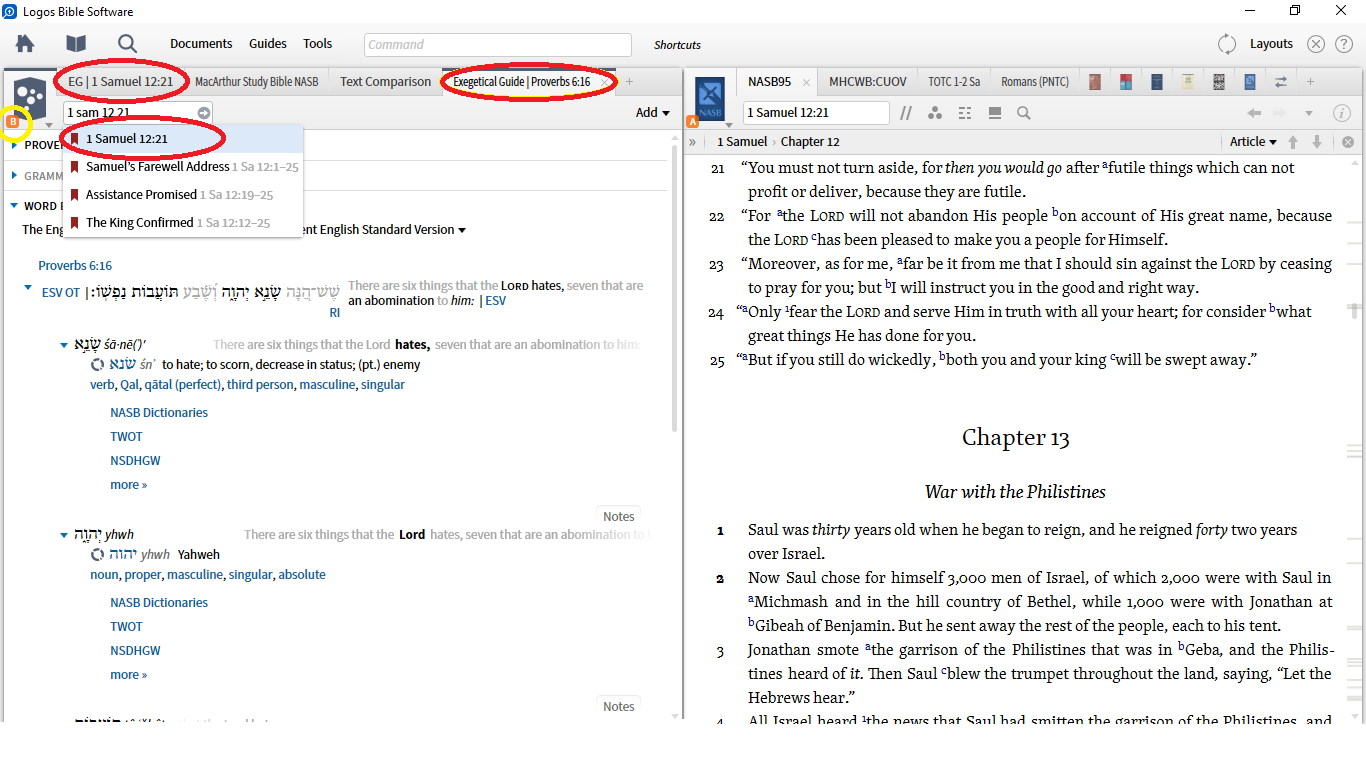Open the Guides menu
1366x768 pixels.
click(x=268, y=44)
